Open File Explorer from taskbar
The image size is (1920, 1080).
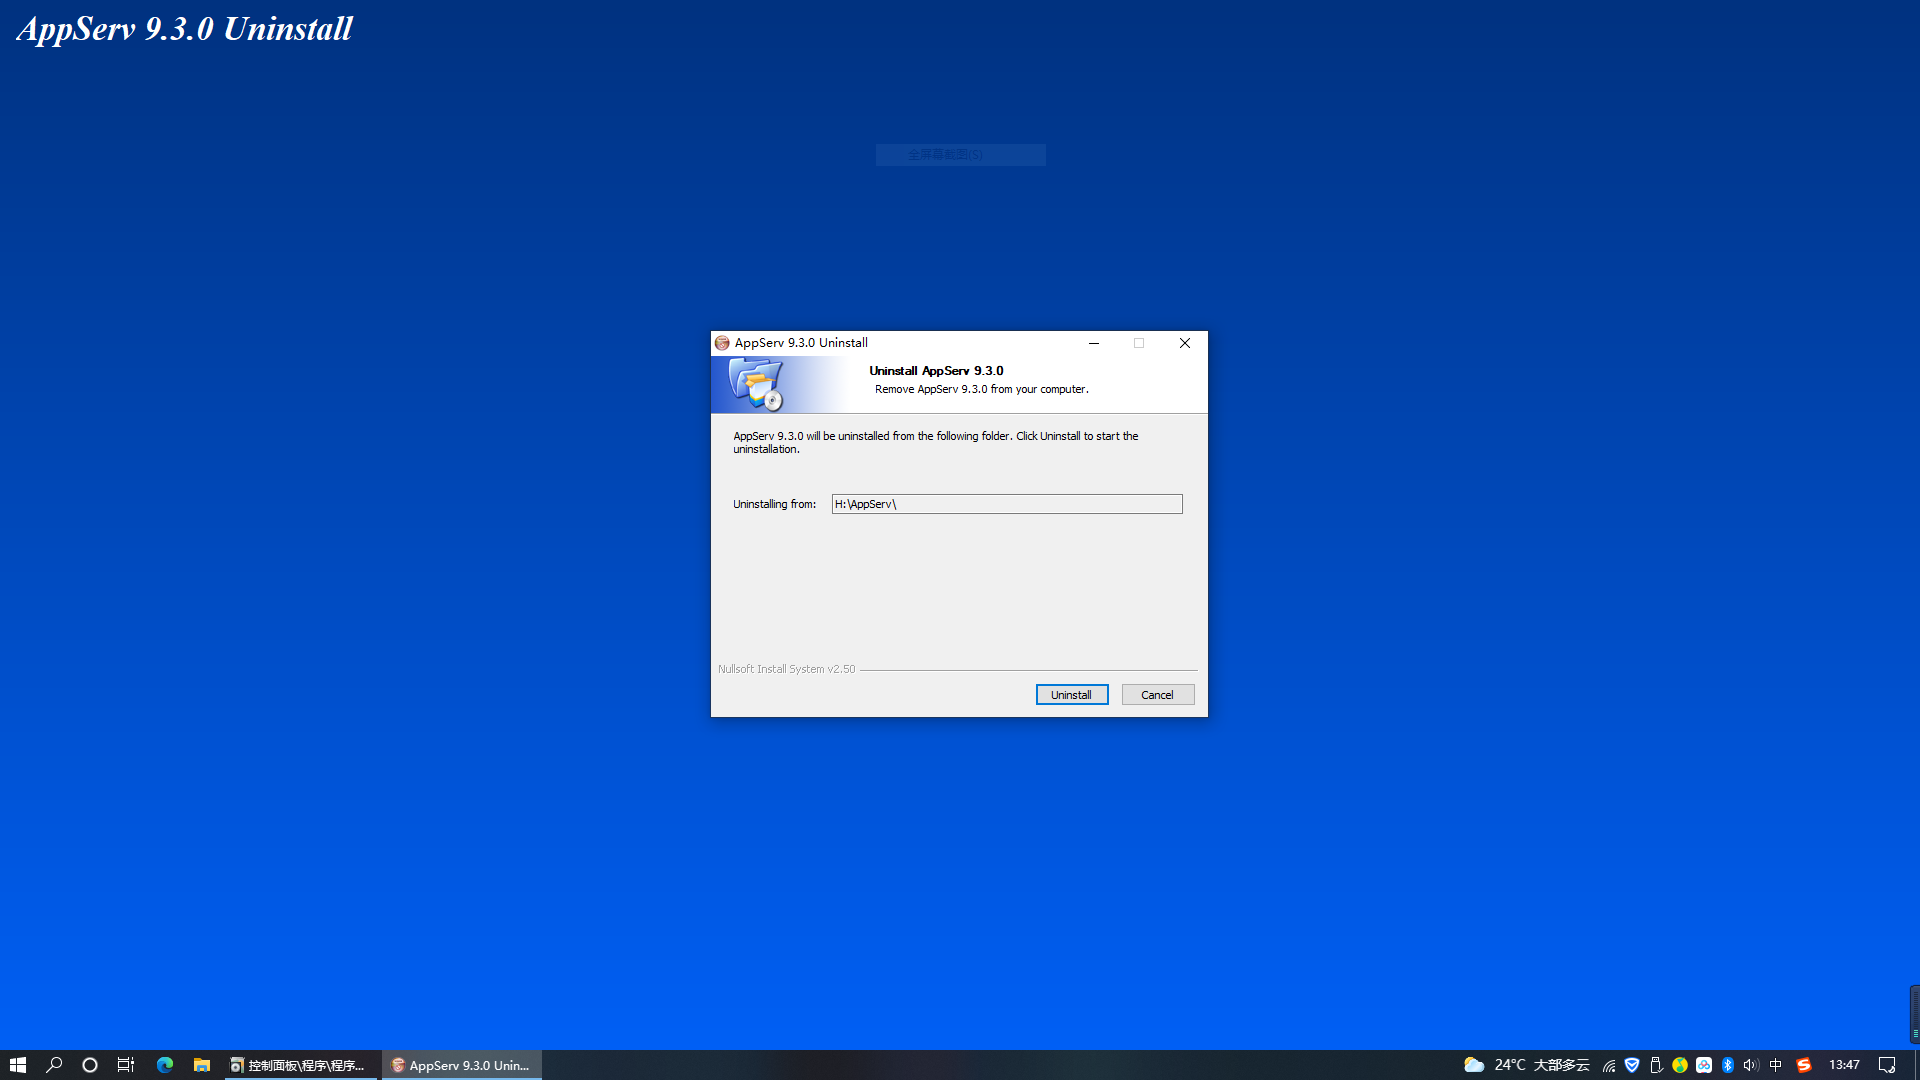[201, 1065]
